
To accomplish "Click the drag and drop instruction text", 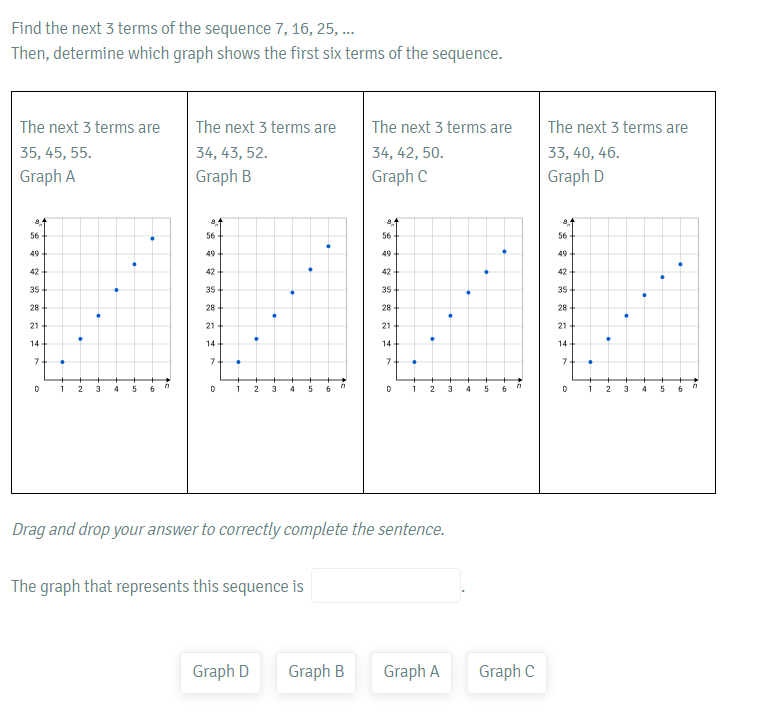I will pyautogui.click(x=228, y=529).
